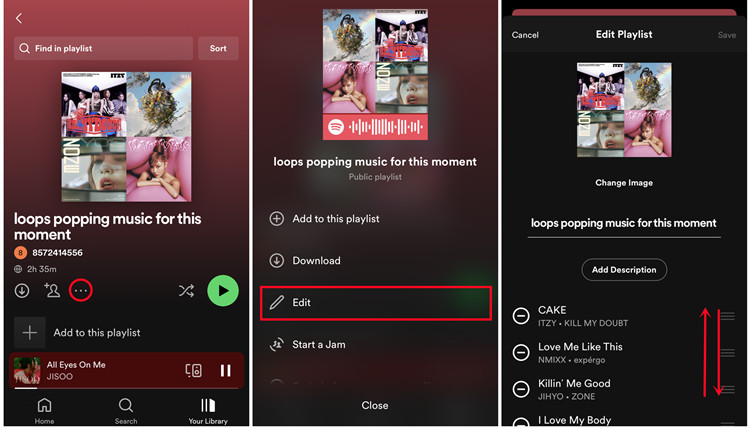This screenshot has height=429, width=750.
Task: Select the 'Public playlist' label
Action: (375, 177)
